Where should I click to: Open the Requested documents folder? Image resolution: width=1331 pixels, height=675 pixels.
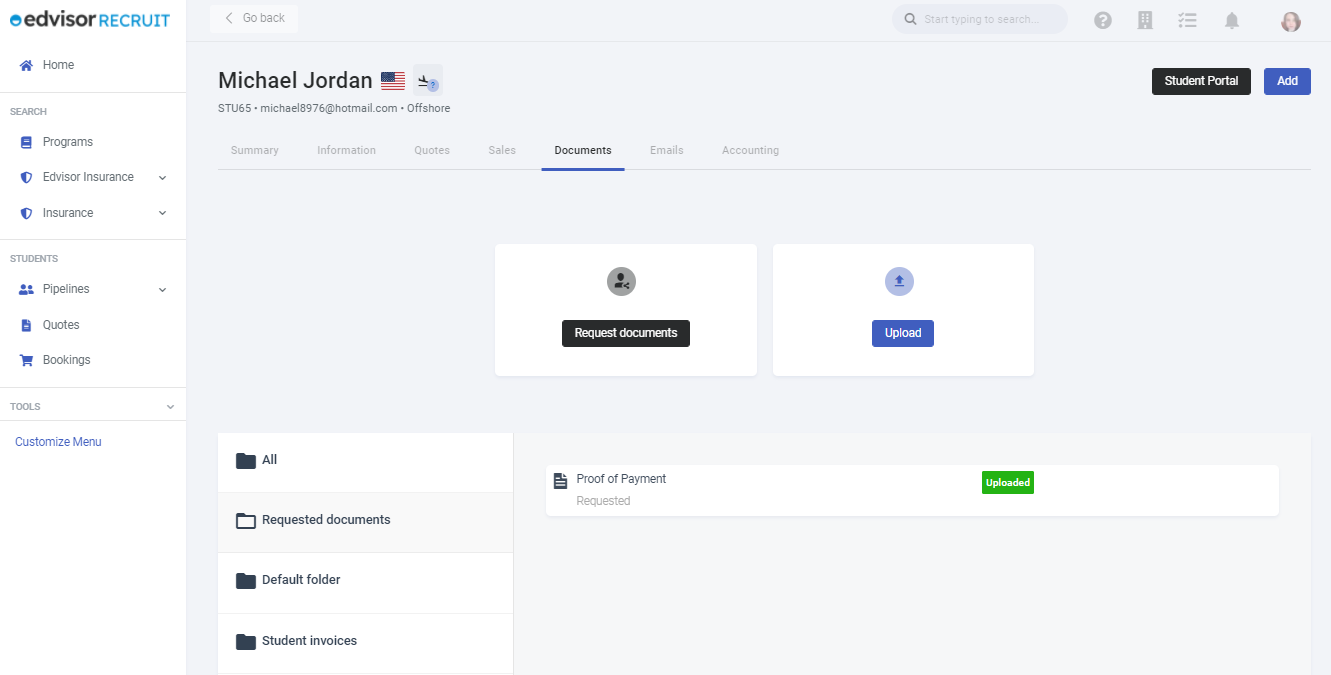(x=366, y=521)
